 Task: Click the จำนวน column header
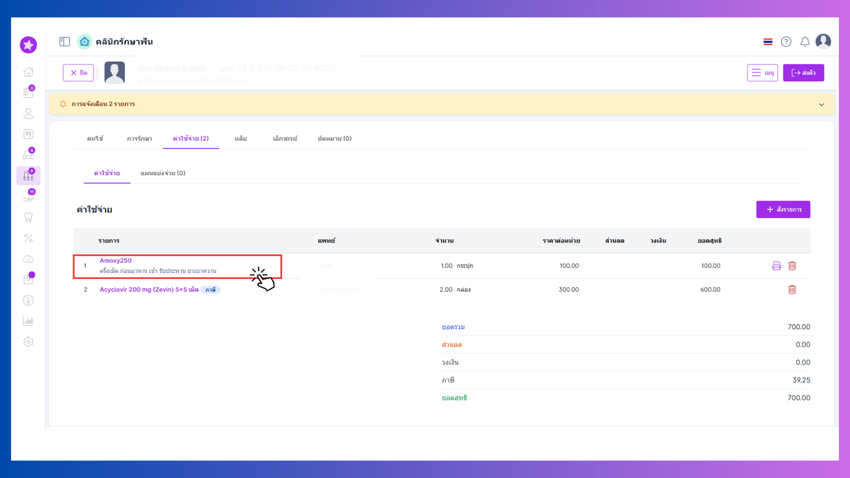point(445,241)
